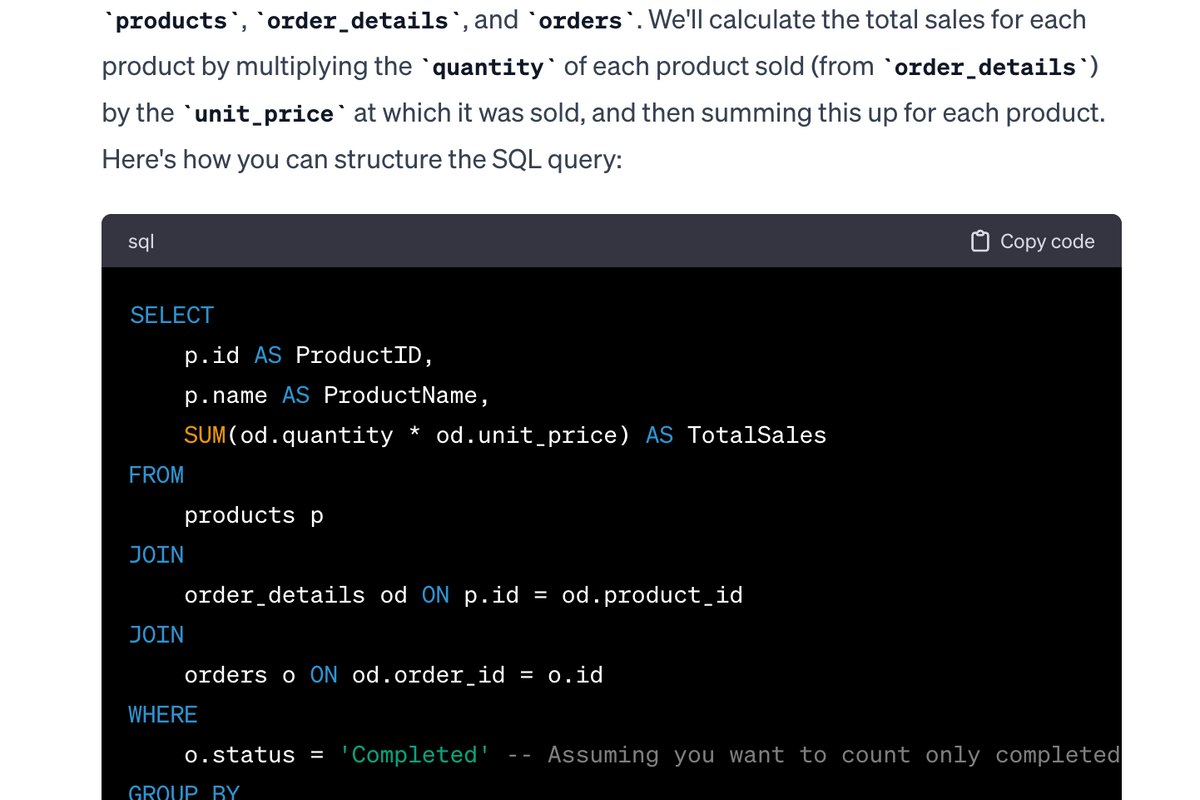Click the FROM keyword in the query
The height and width of the screenshot is (800, 1200).
click(157, 475)
